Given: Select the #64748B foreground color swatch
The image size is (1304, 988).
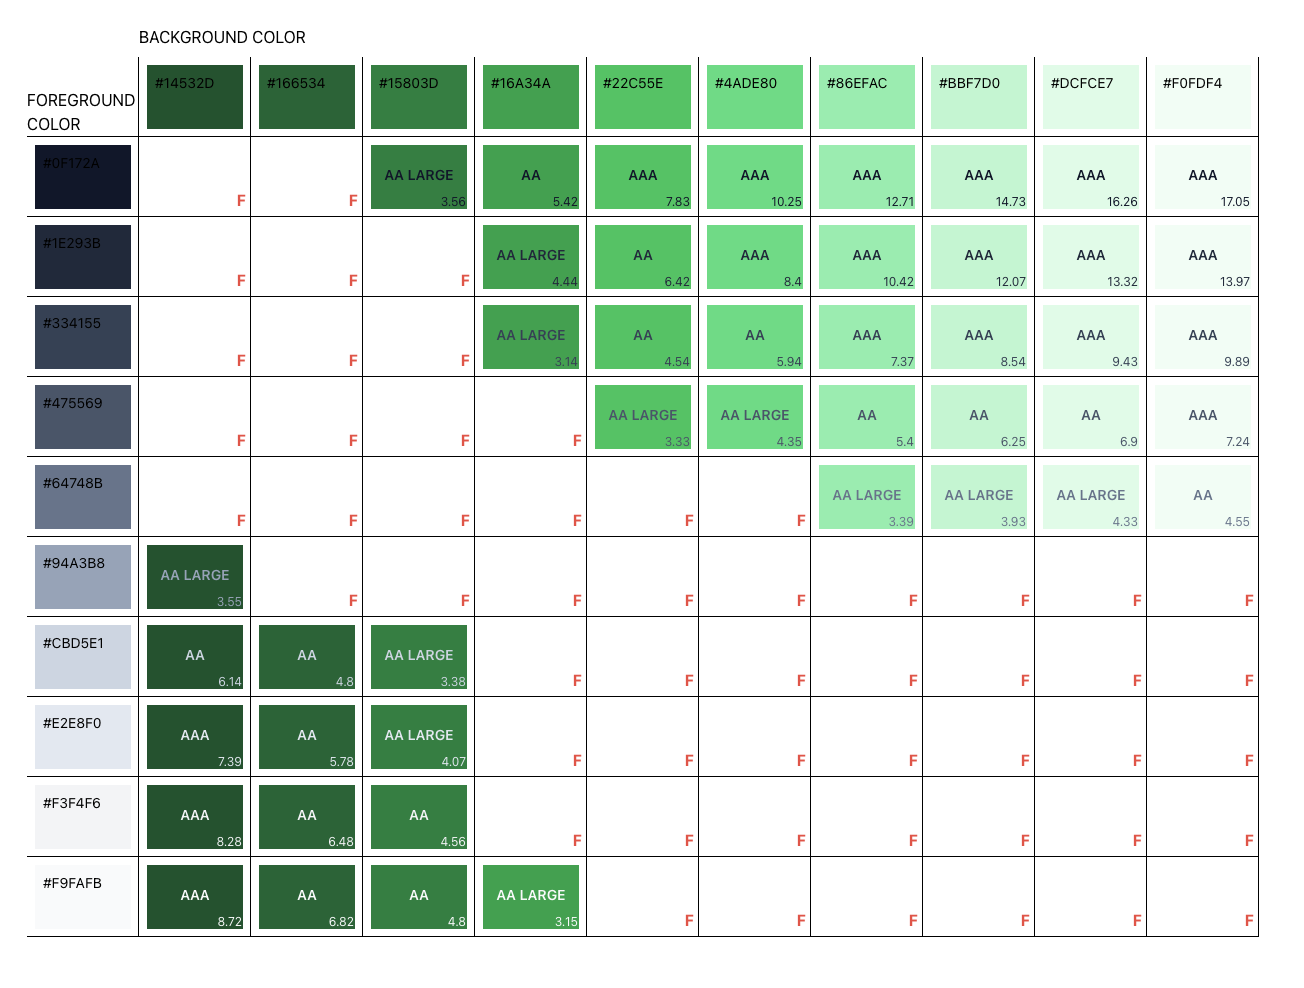Looking at the screenshot, I should click(x=83, y=497).
